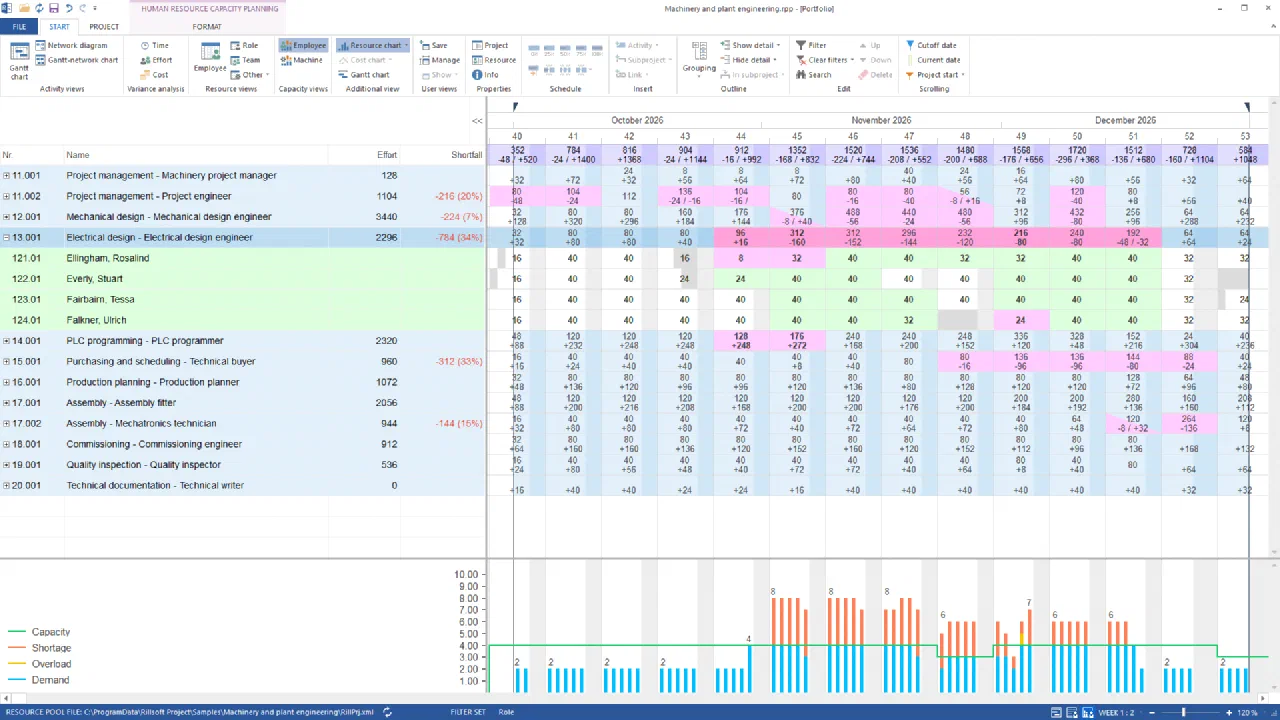Select employee row Ellingham, Rosalind
This screenshot has width=1280, height=720.
243,258
